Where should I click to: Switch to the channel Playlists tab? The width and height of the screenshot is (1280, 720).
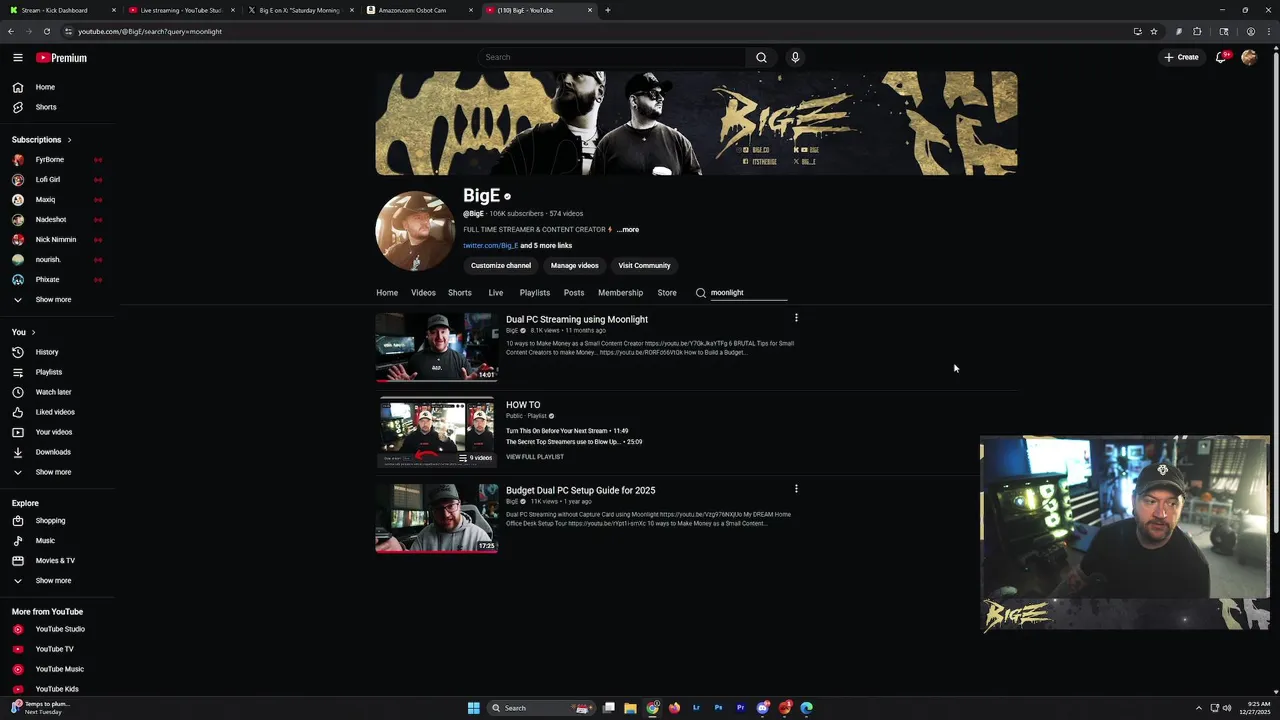534,293
